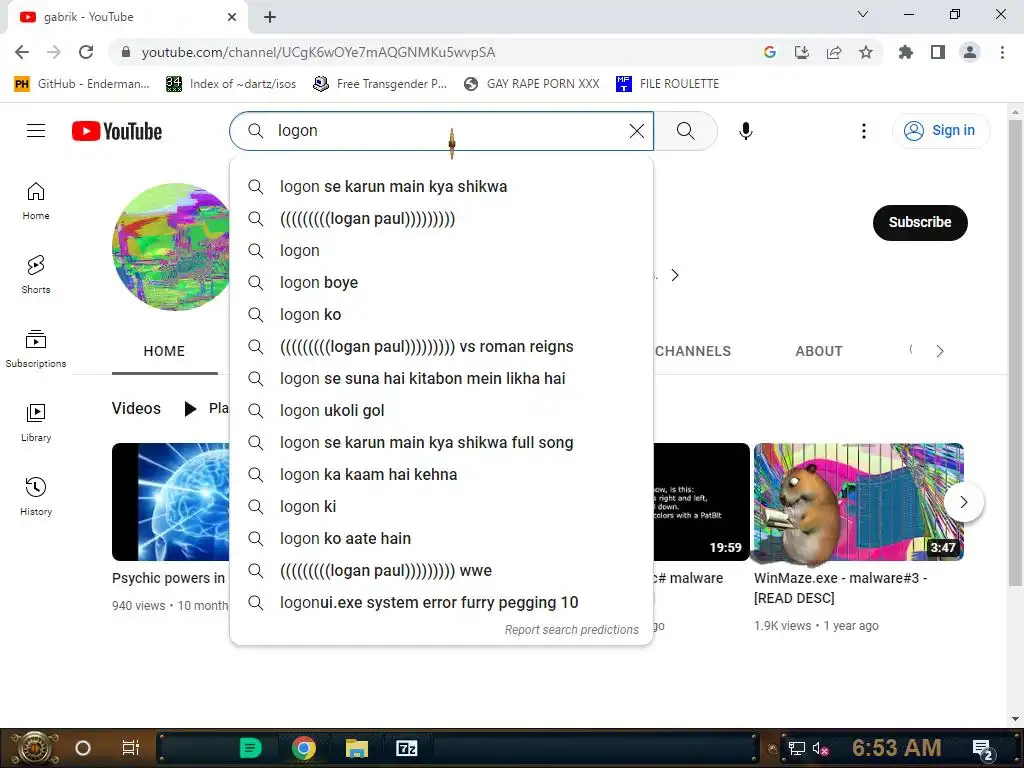
Task: Open the 7z app in taskbar
Action: tap(406, 748)
